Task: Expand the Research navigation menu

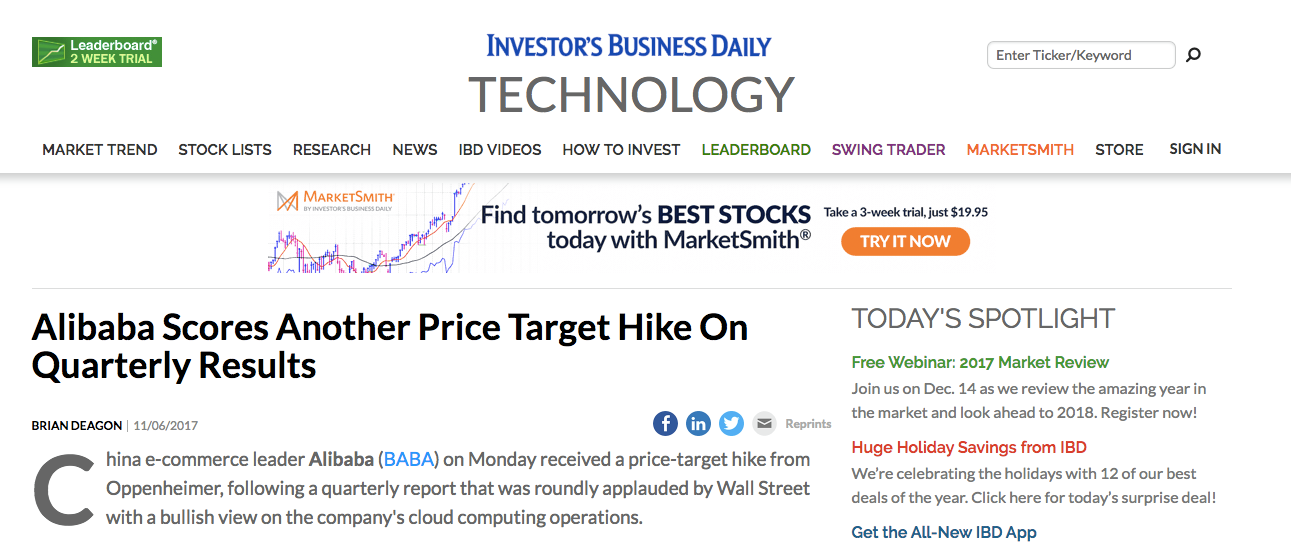Action: point(332,149)
